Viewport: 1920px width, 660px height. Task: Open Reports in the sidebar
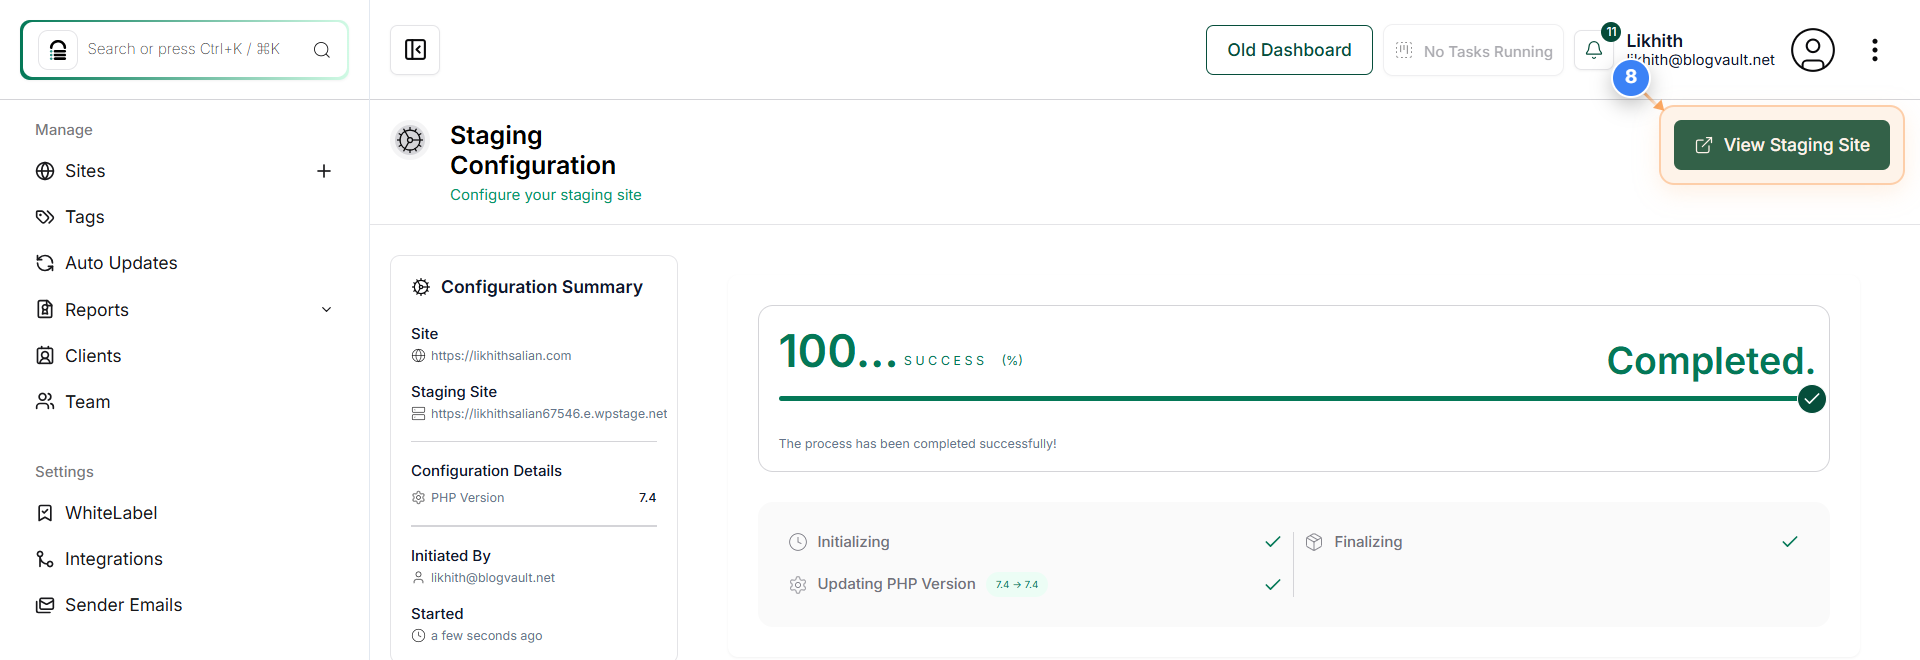point(97,310)
